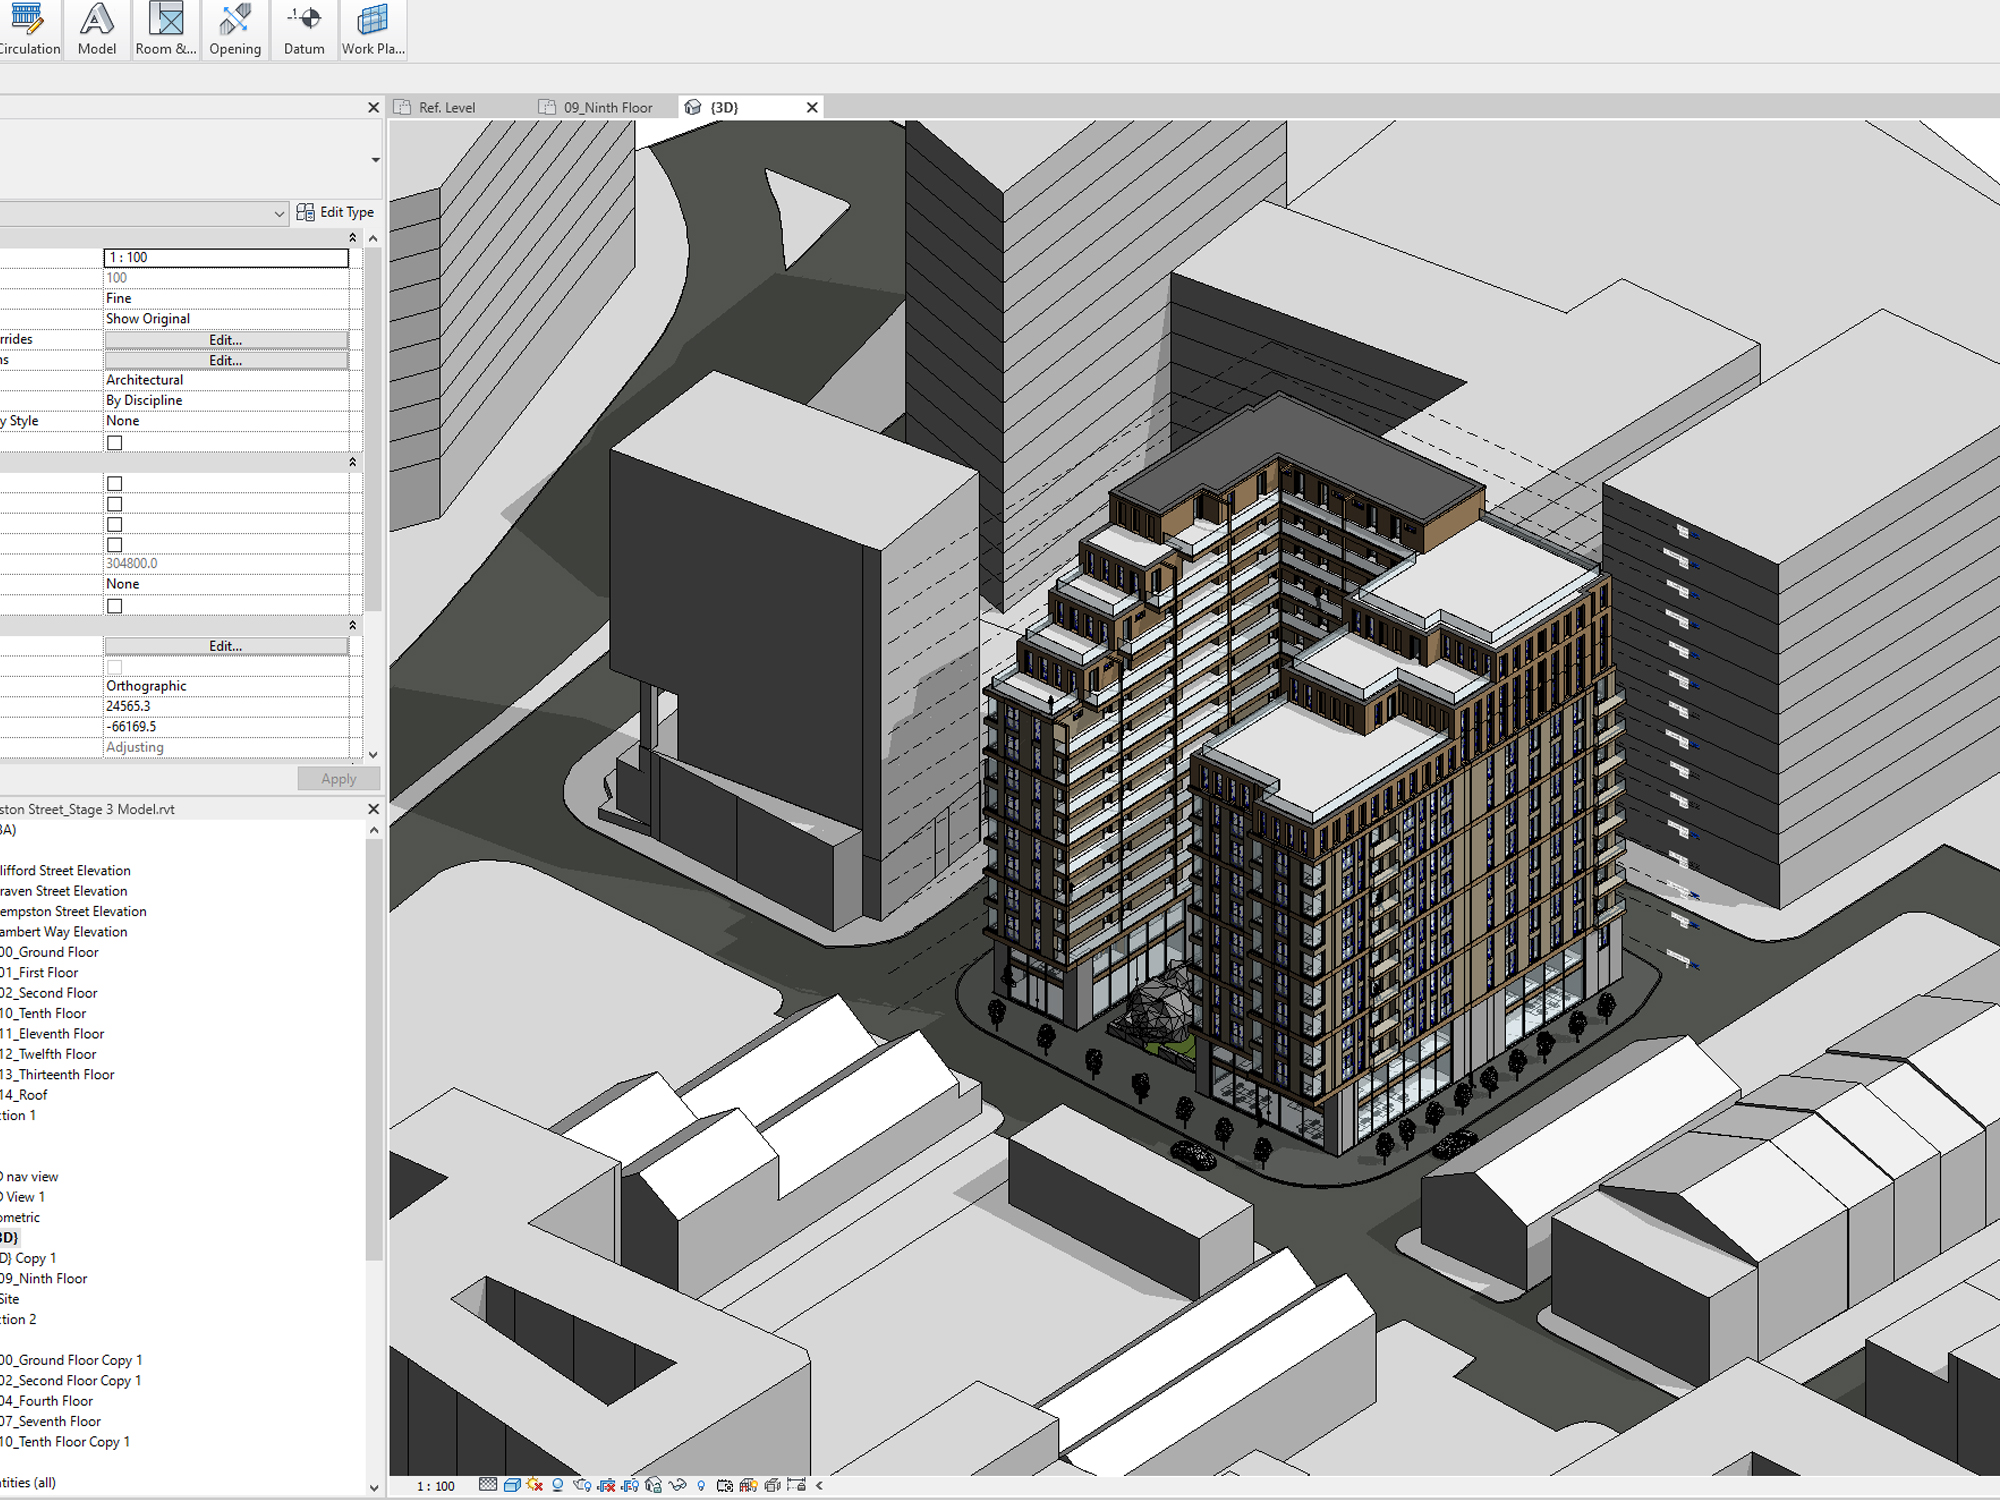Switch to the Ref. Level tab
2000x1500 pixels.
pyautogui.click(x=447, y=106)
